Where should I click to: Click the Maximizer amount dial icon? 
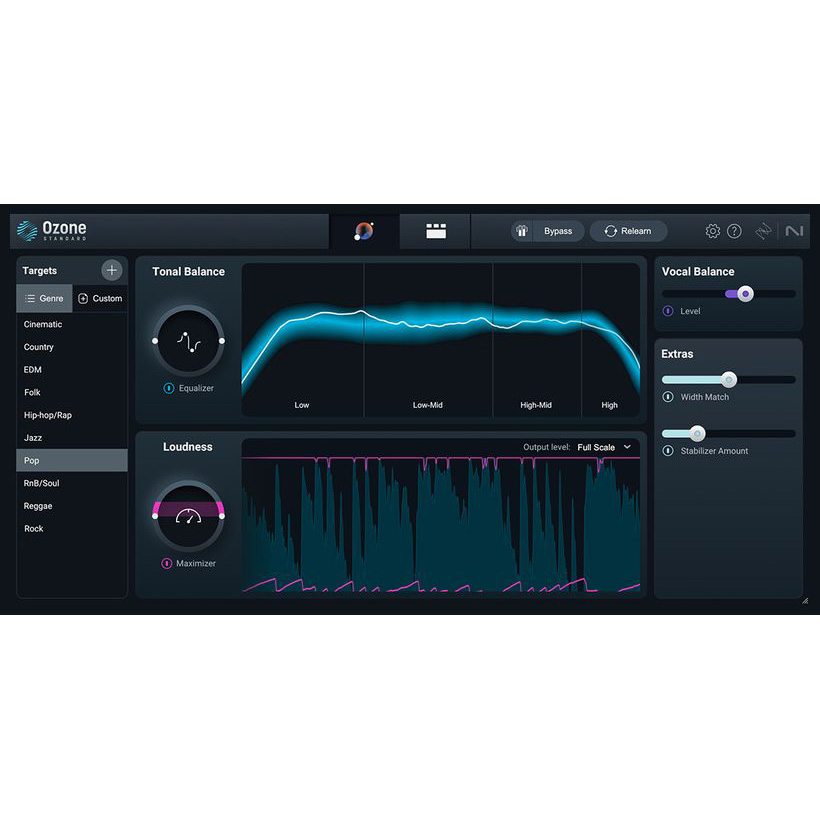[x=188, y=516]
